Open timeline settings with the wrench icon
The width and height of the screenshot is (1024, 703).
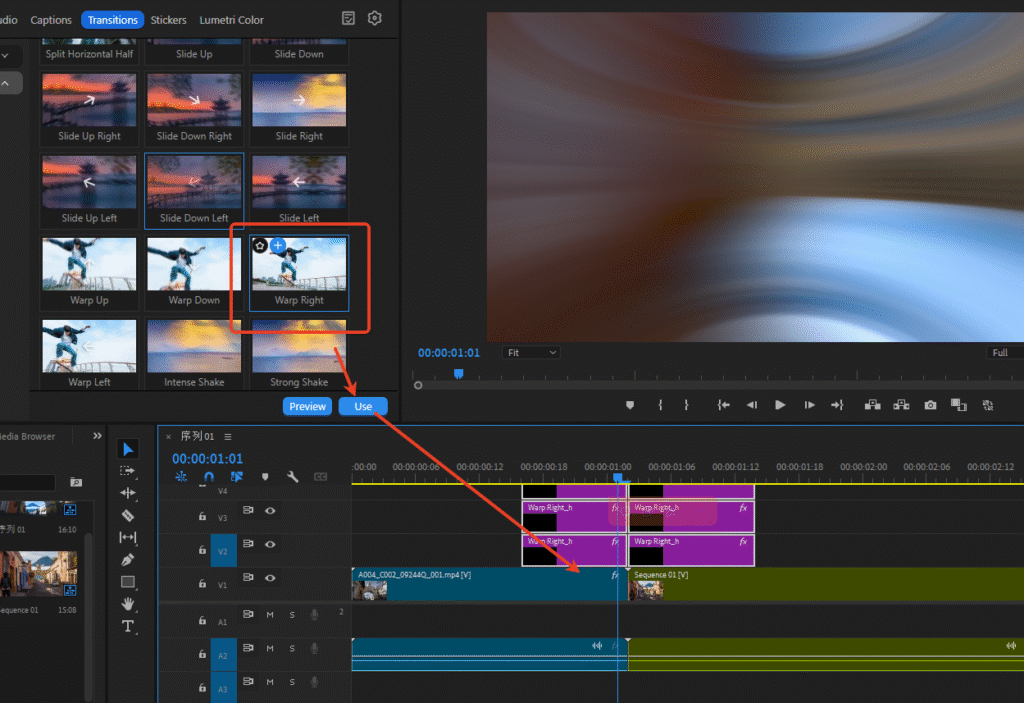pos(292,477)
